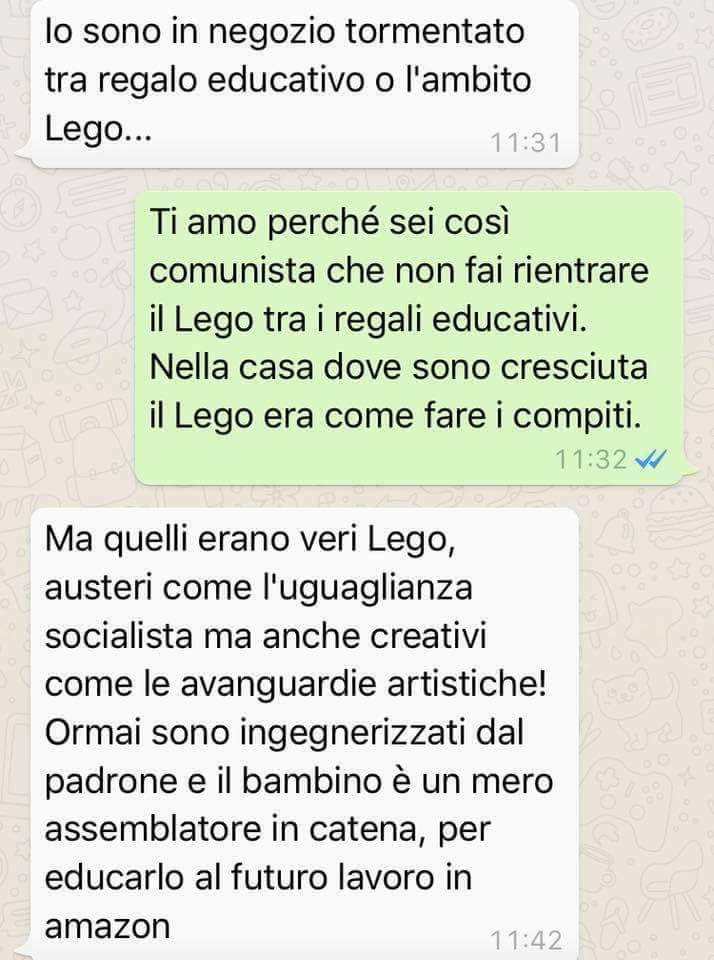Tap the word 'amazon' in the last message
Viewport: 714px width, 960px height.
pyautogui.click(x=107, y=926)
